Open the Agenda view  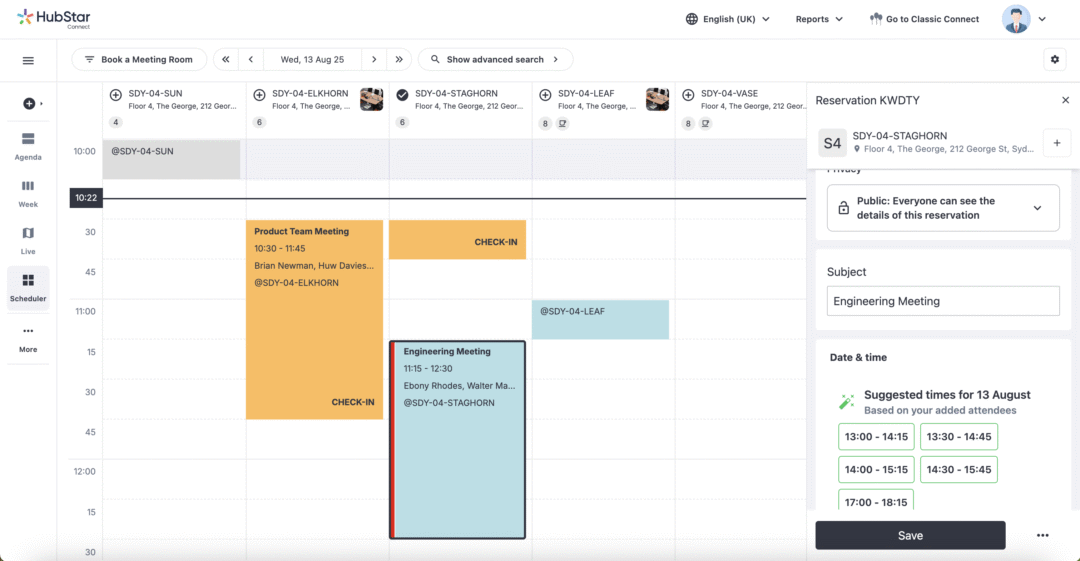point(28,147)
